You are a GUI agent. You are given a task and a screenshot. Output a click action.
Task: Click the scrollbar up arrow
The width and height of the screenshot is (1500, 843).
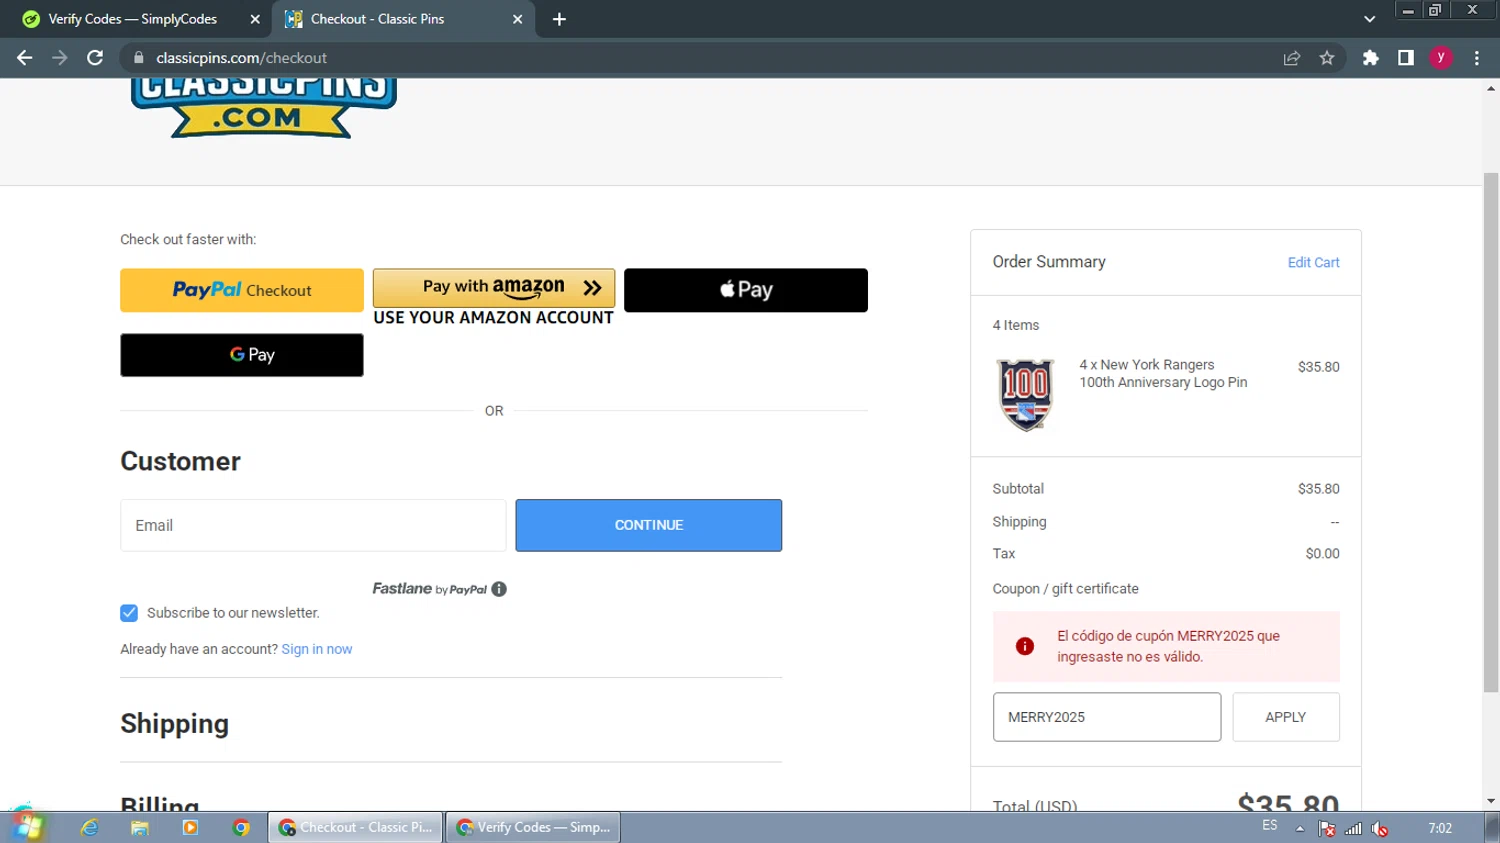(x=1491, y=88)
